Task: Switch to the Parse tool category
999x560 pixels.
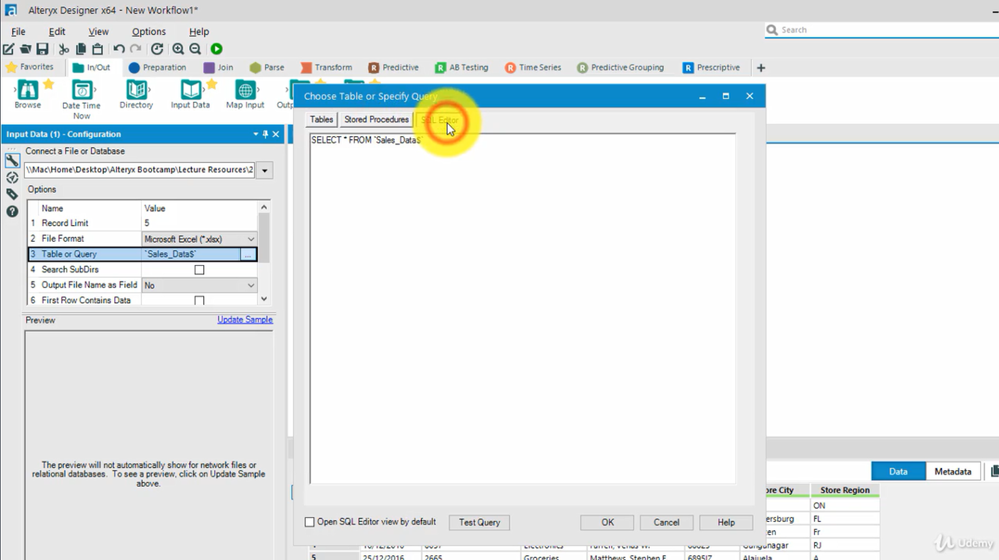Action: (x=267, y=67)
